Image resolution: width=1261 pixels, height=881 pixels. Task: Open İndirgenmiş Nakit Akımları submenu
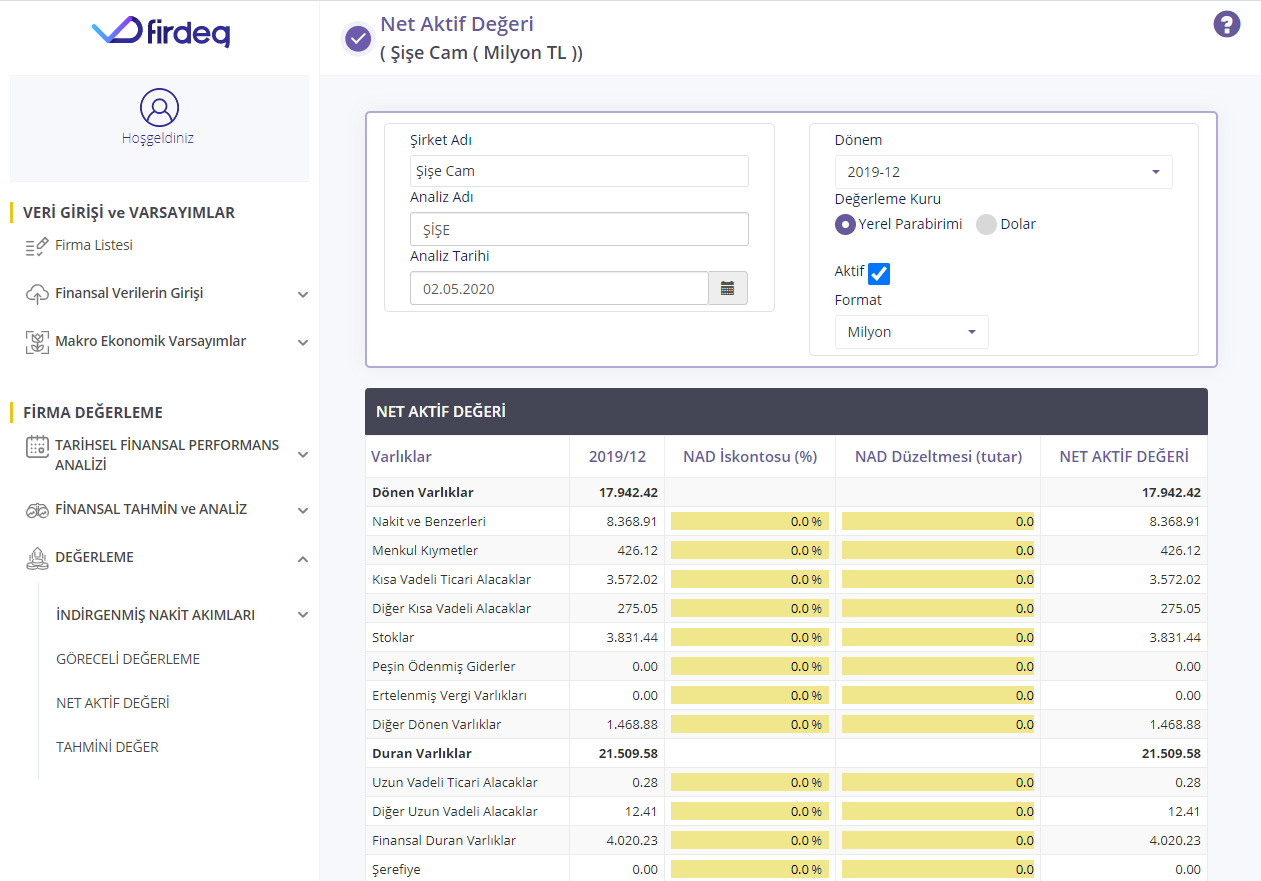pyautogui.click(x=155, y=615)
